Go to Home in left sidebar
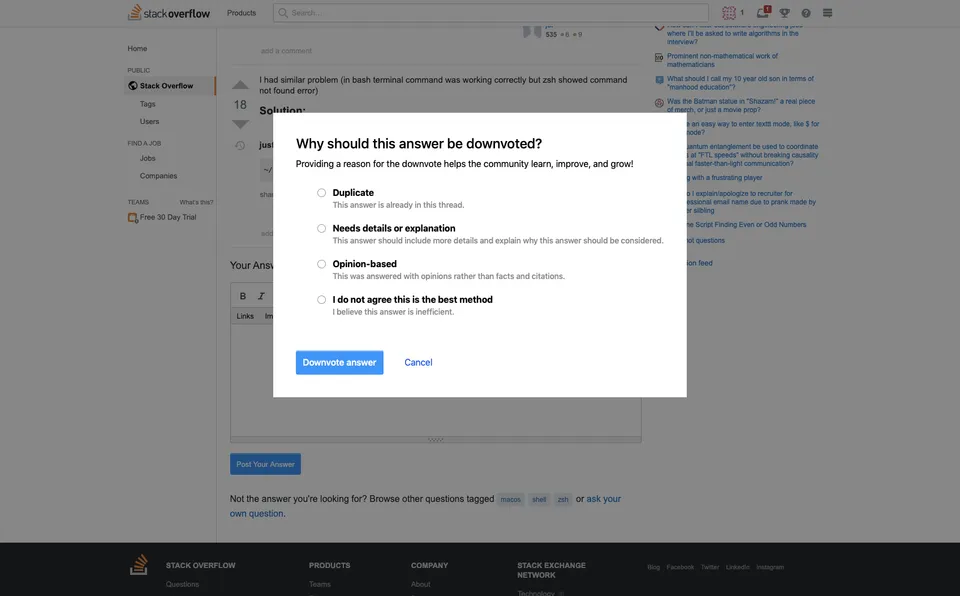960x596 pixels. (x=137, y=48)
